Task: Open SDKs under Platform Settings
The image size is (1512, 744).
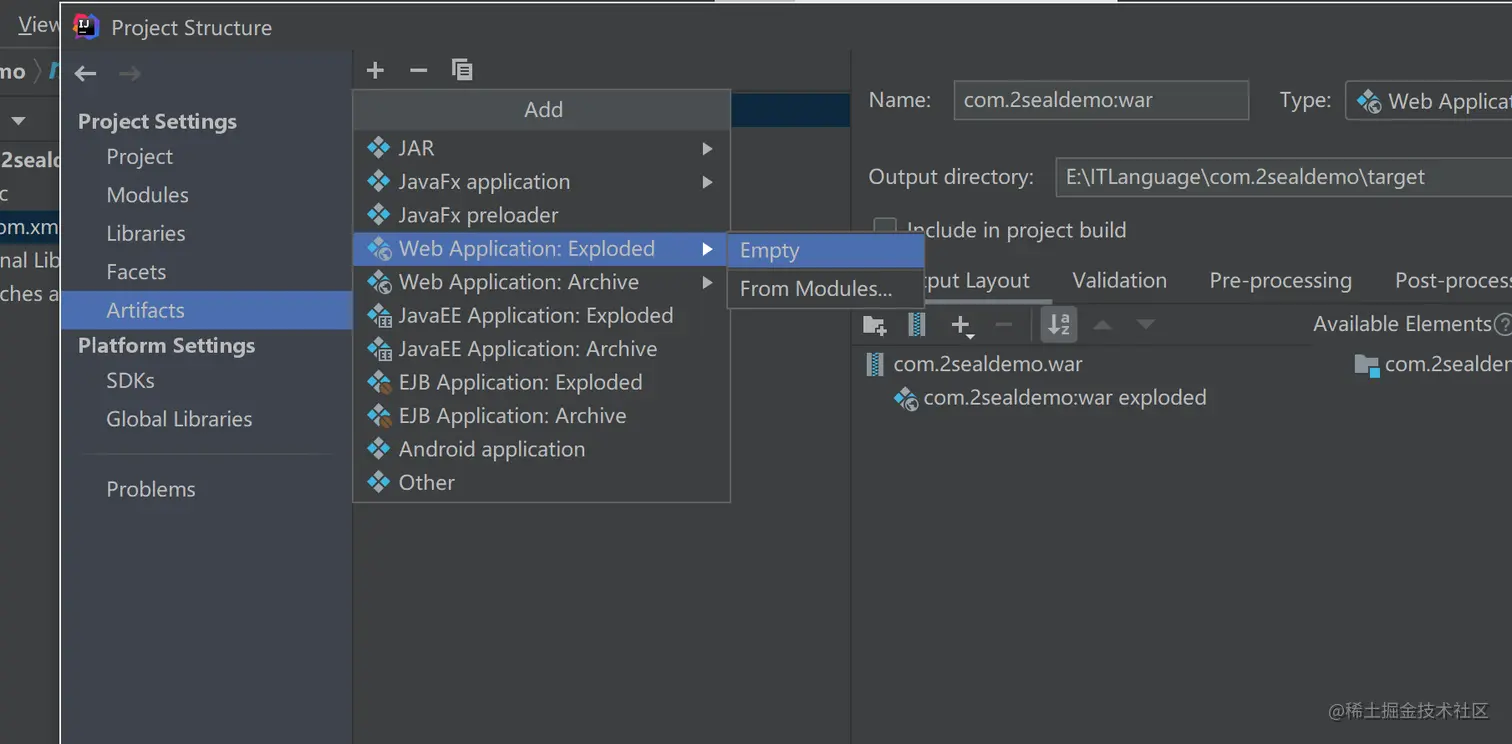Action: pyautogui.click(x=130, y=381)
